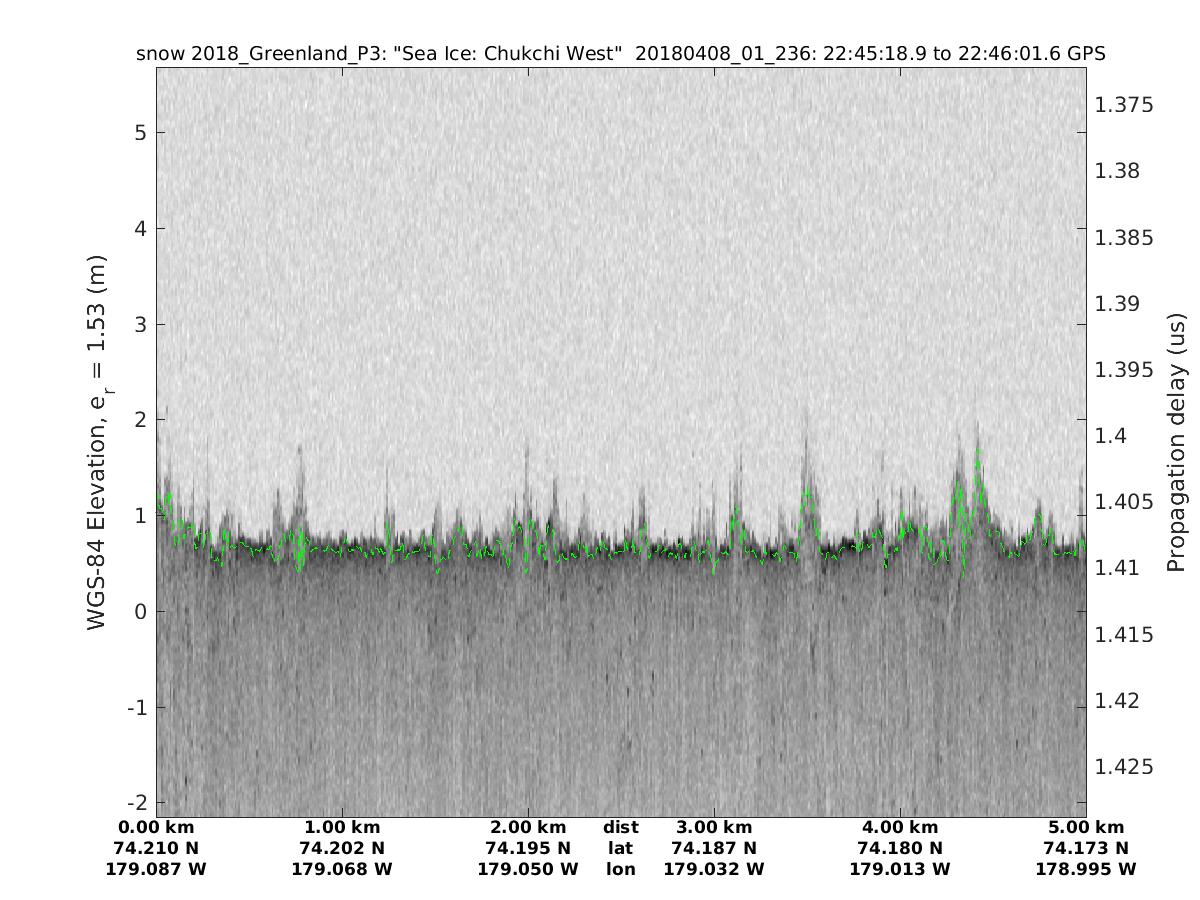Viewport: 1200px width, 900px height.
Task: Click the 179.087 W longitude label
Action: 156,869
